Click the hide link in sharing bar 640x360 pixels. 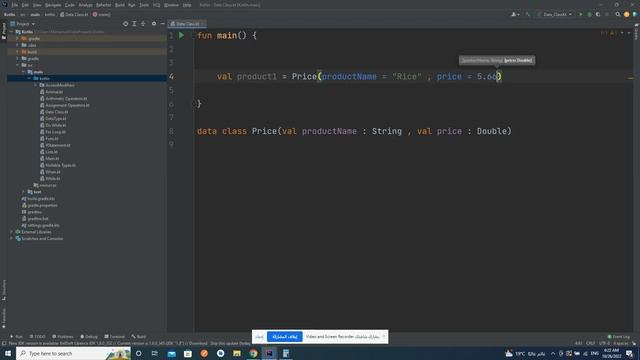click(x=260, y=337)
